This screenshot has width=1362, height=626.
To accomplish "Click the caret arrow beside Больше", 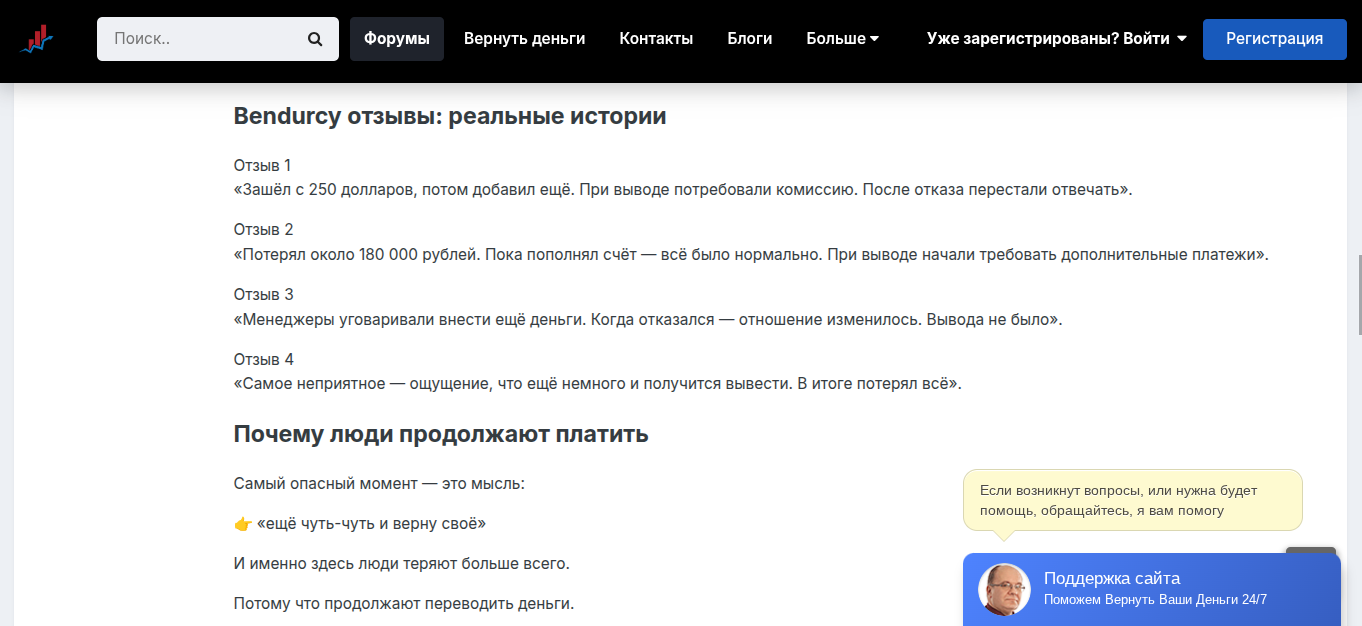I will point(874,39).
